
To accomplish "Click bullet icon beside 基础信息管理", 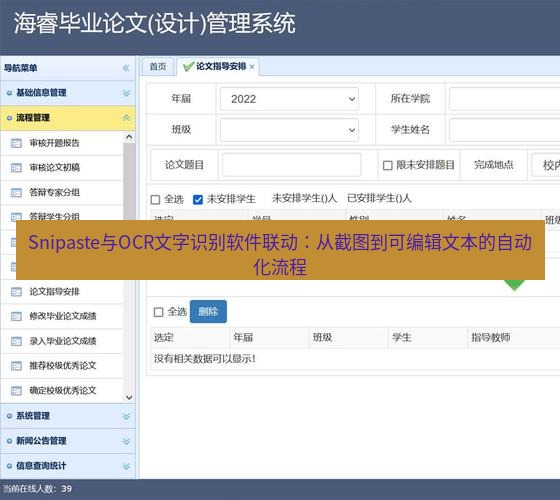I will 9,93.
